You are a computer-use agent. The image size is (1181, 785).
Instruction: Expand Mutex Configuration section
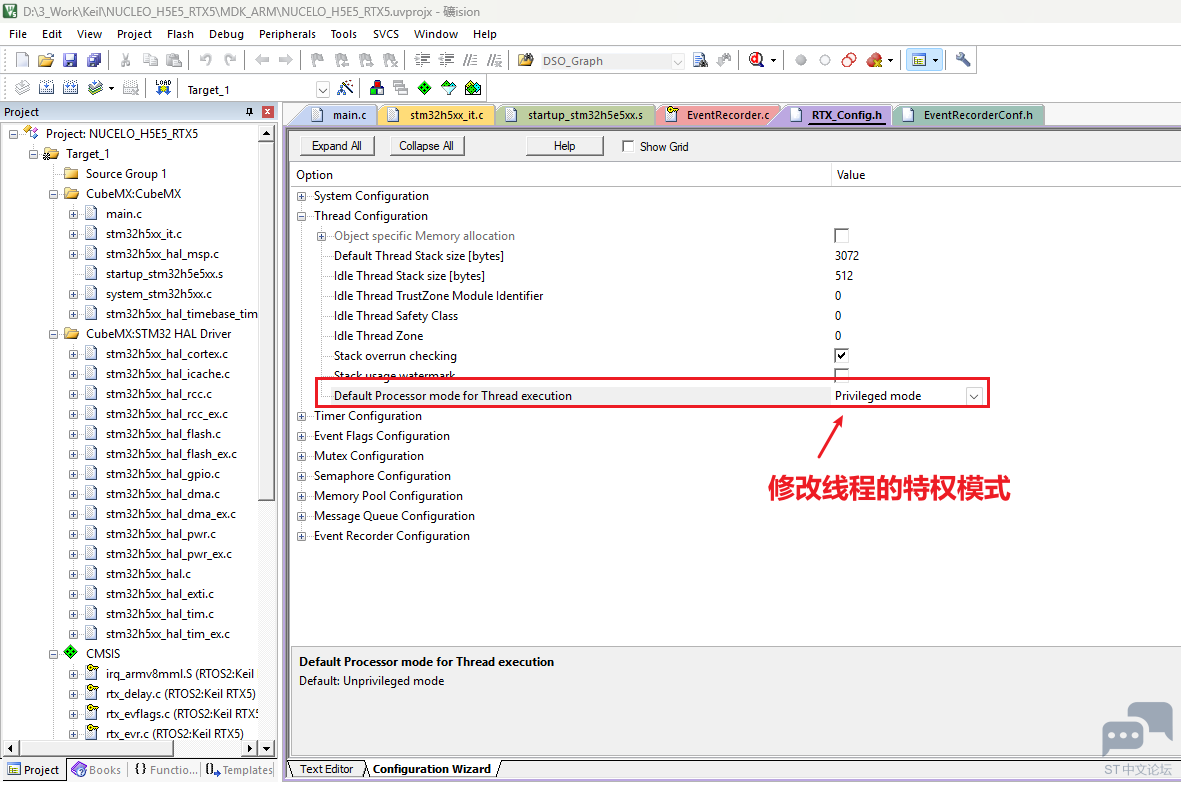click(301, 456)
